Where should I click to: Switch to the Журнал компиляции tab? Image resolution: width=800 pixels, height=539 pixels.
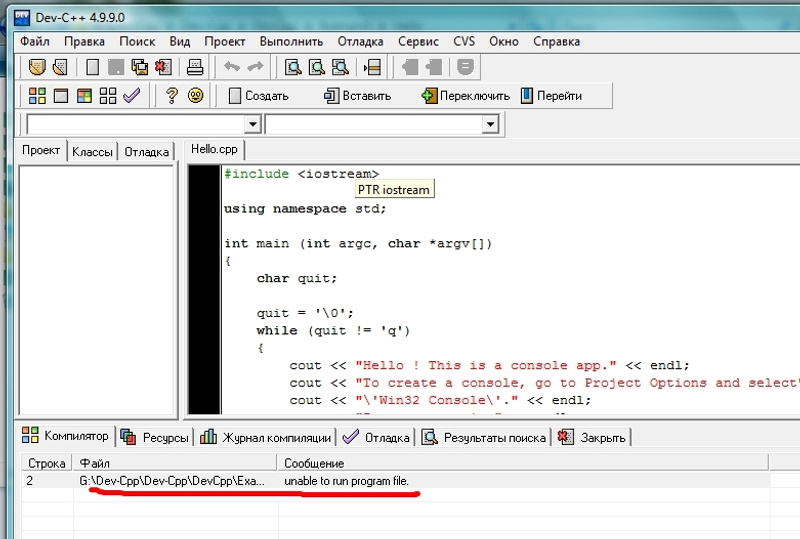265,437
